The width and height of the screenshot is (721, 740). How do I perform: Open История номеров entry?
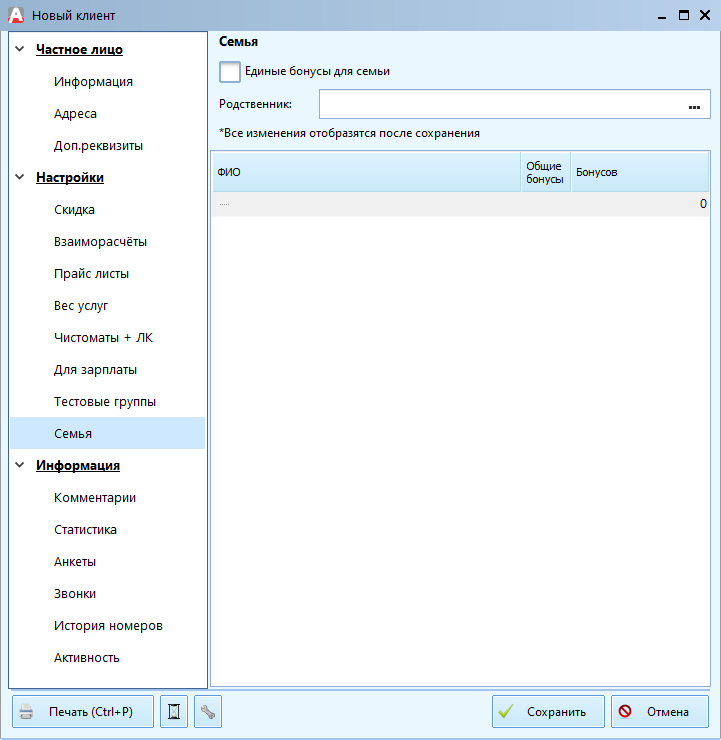[x=108, y=626]
